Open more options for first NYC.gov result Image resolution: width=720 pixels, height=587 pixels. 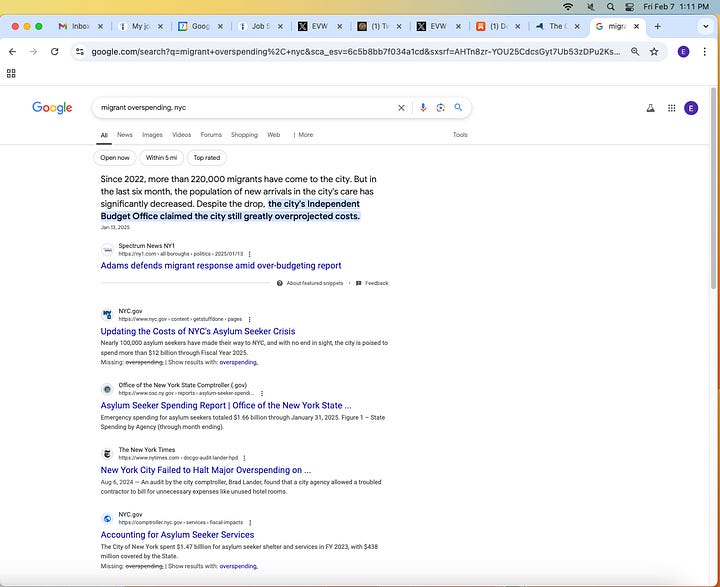(x=249, y=319)
